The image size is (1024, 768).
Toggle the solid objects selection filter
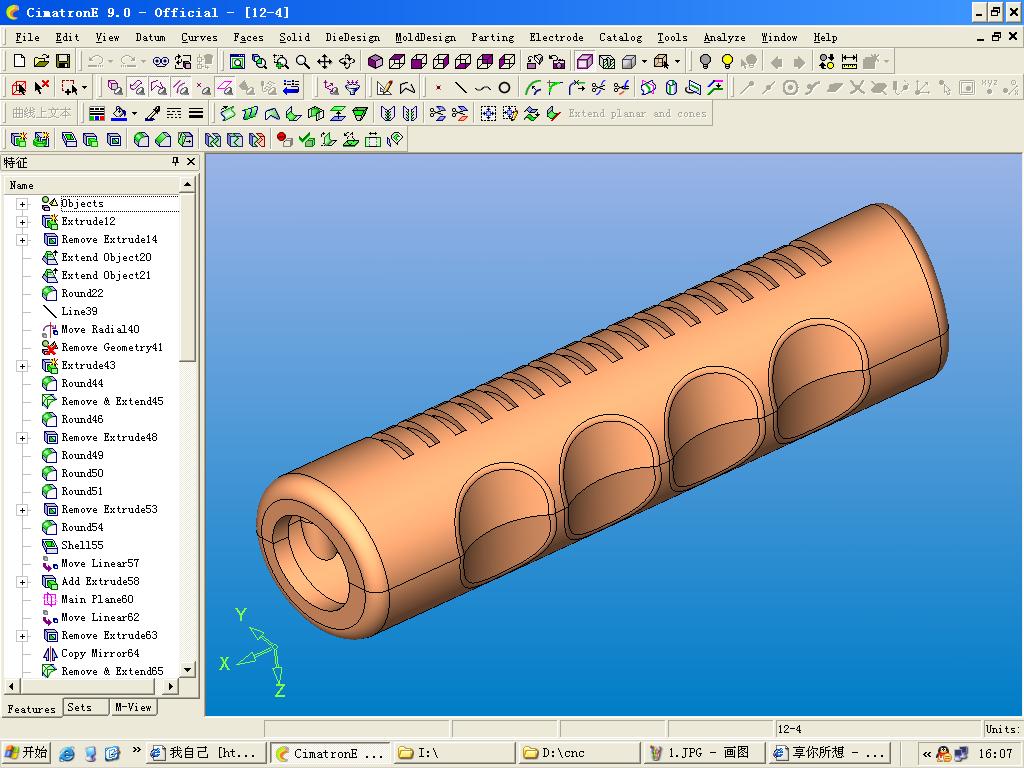(x=115, y=87)
